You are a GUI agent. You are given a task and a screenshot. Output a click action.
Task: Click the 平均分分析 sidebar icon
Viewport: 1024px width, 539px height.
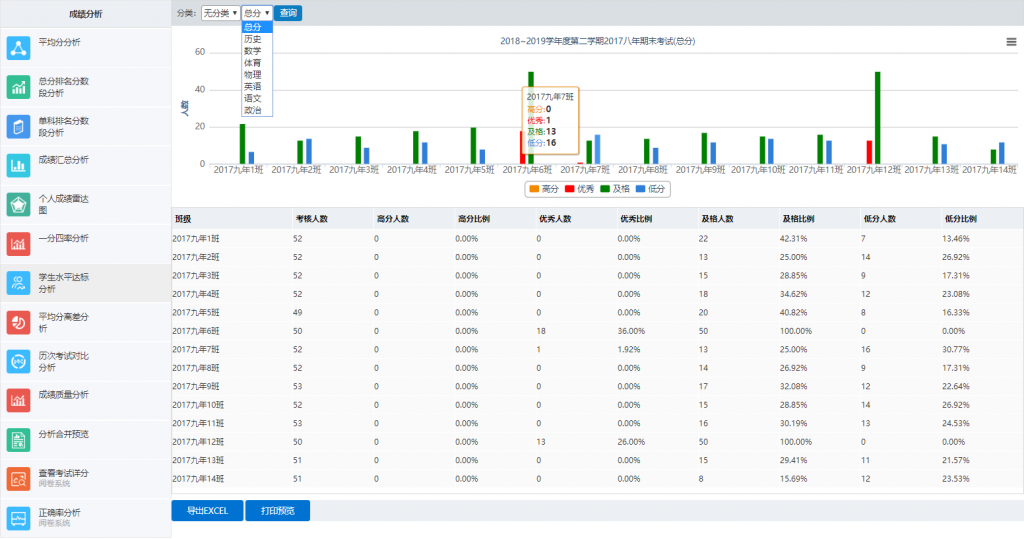pyautogui.click(x=19, y=48)
